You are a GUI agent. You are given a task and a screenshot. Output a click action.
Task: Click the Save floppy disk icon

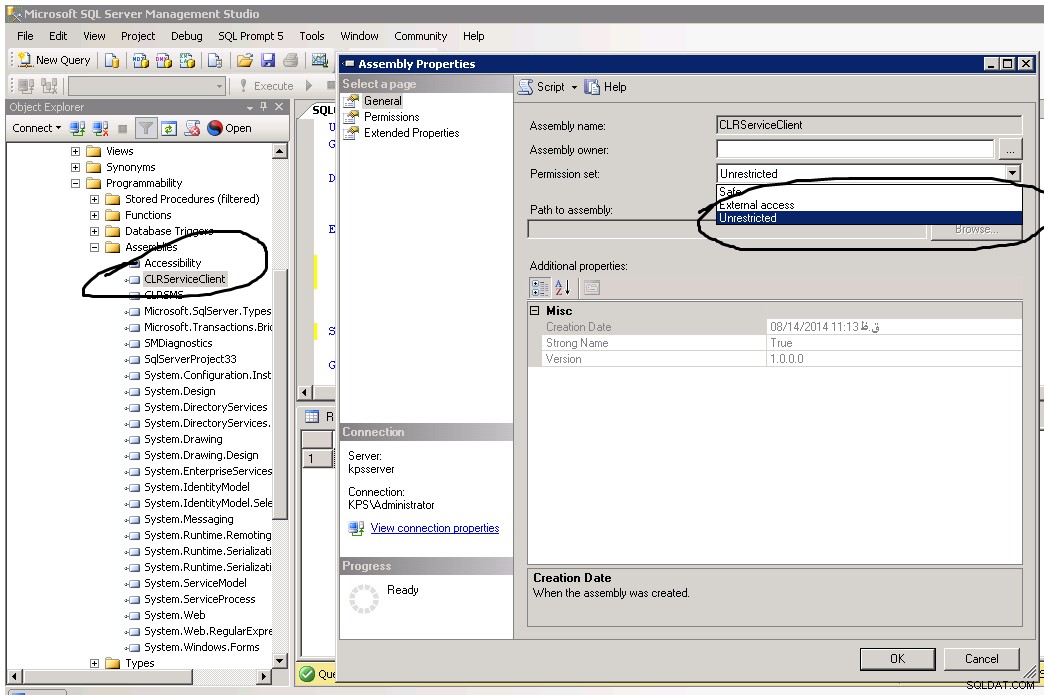[268, 61]
